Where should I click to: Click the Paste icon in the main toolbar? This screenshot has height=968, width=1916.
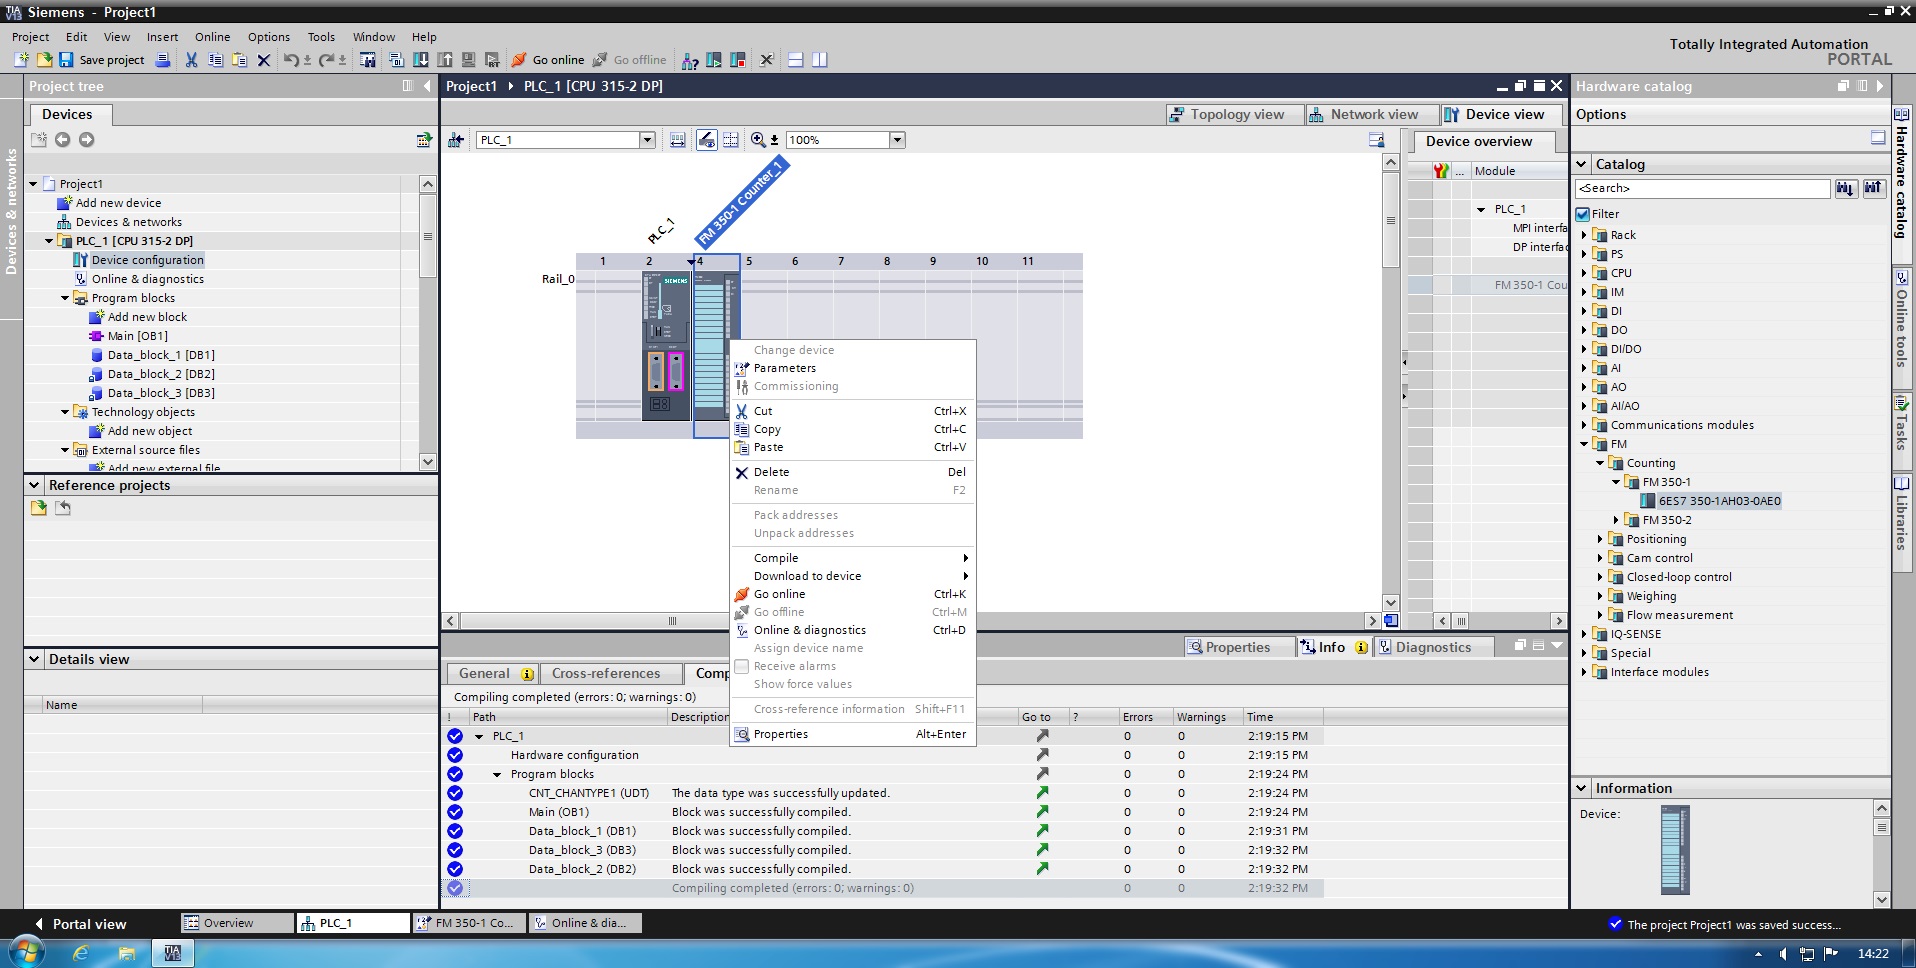[239, 60]
